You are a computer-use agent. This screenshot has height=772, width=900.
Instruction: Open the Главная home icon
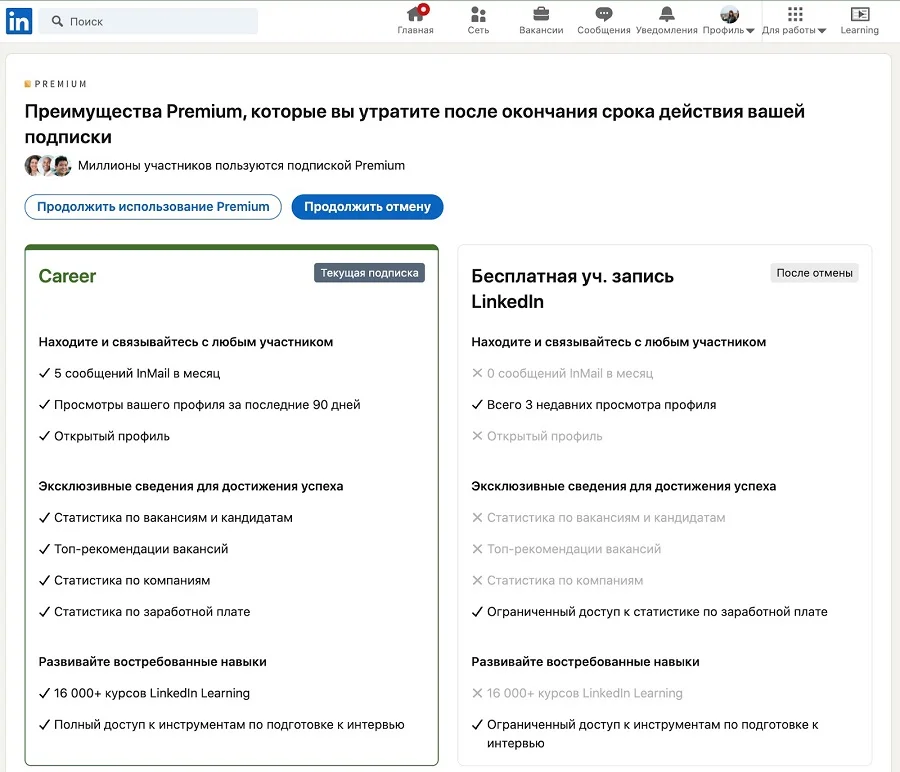coord(415,14)
